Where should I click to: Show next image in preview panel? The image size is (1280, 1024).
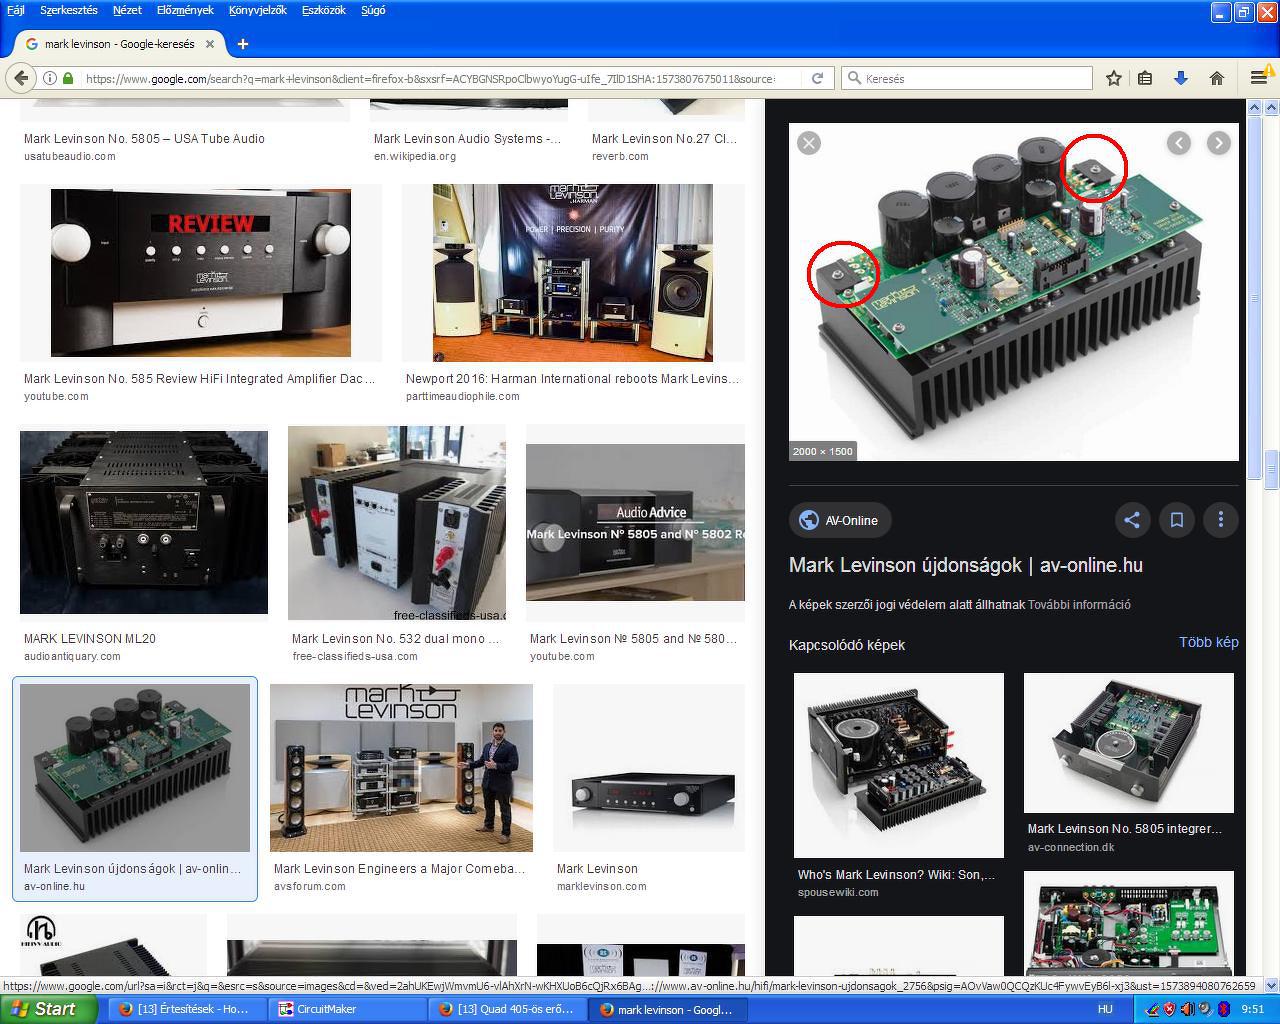1218,143
